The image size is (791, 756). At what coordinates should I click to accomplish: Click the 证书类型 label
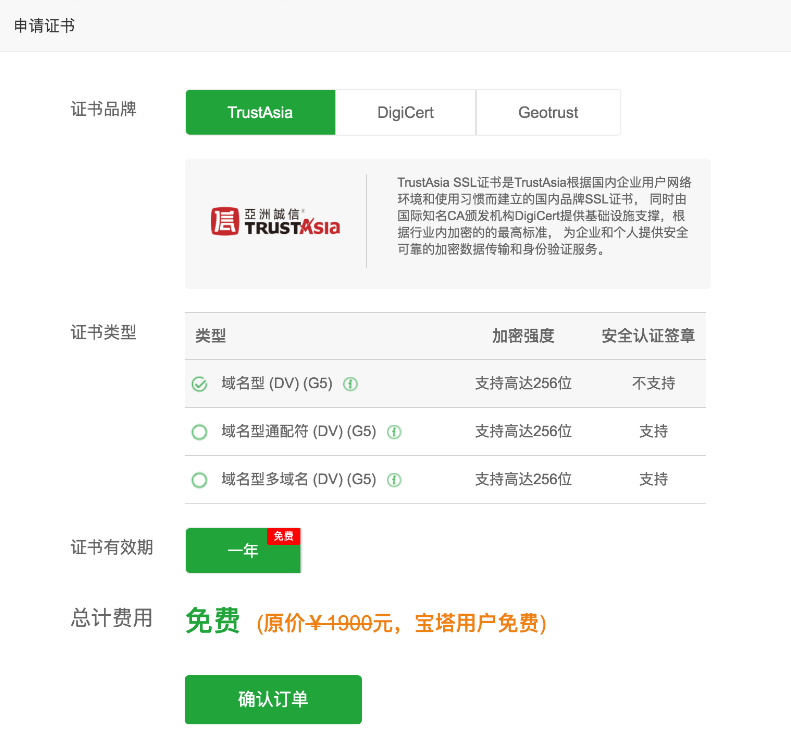[x=103, y=332]
